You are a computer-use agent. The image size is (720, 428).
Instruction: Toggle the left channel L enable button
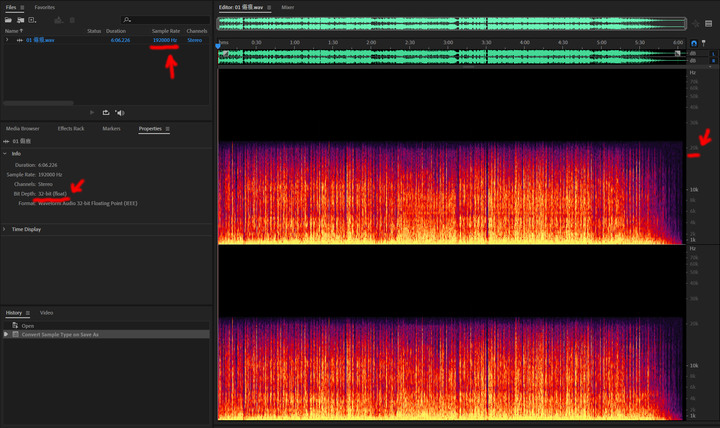click(713, 54)
